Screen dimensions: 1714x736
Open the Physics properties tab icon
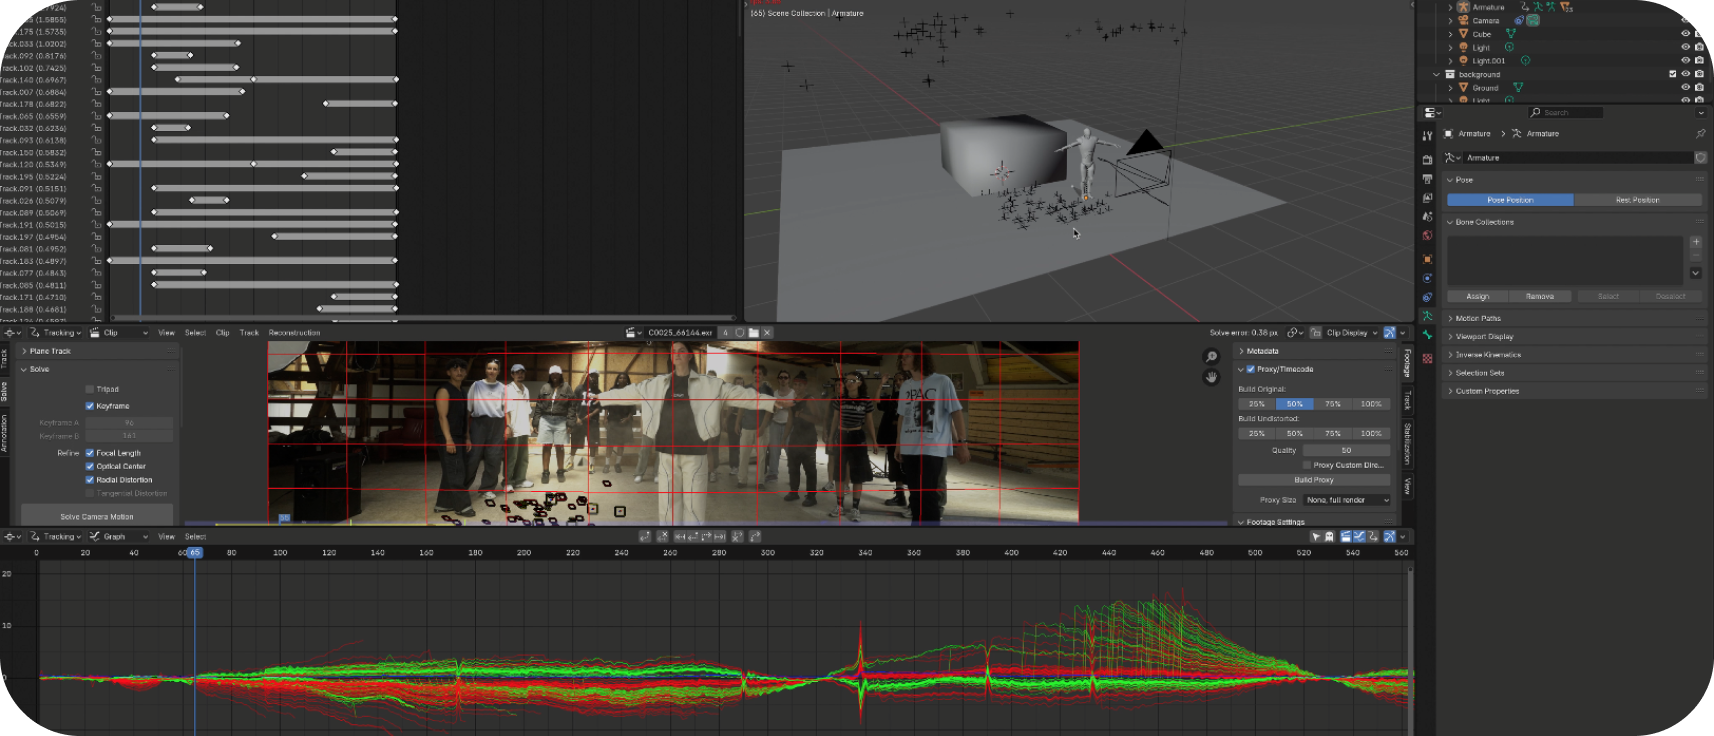tap(1427, 278)
